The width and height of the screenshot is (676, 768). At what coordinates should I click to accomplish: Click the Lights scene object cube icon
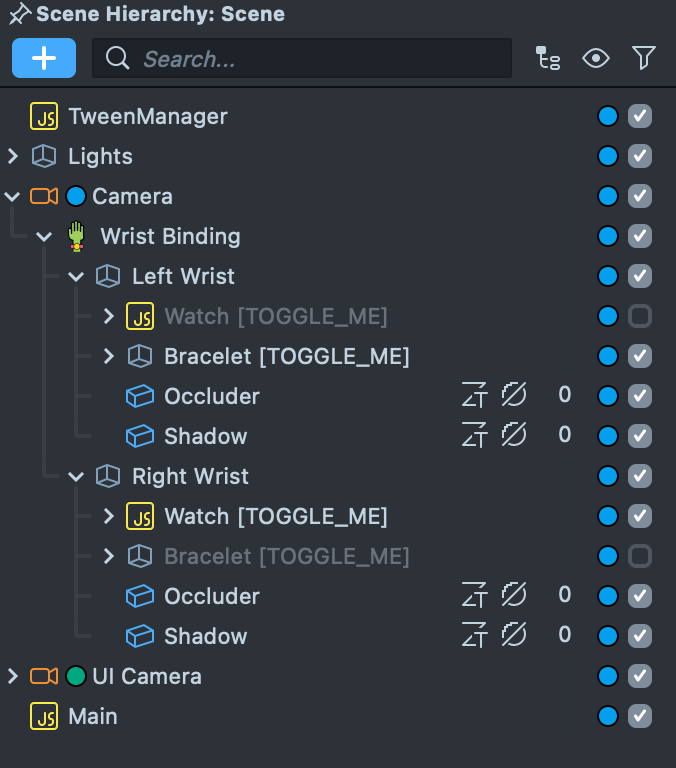click(x=44, y=156)
